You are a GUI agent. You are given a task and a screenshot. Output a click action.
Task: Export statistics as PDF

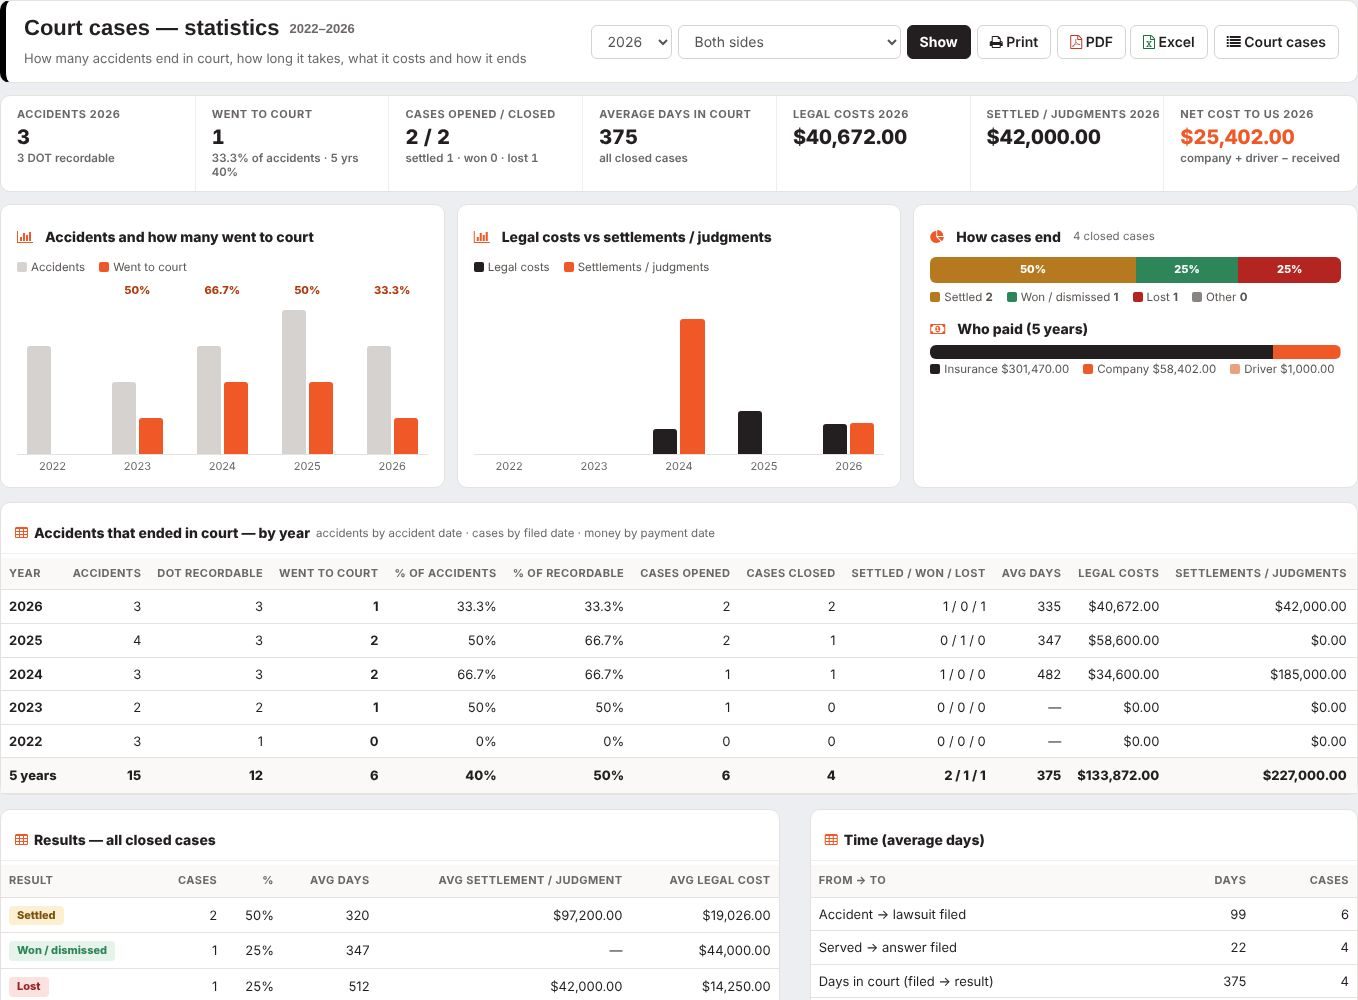tap(1091, 42)
